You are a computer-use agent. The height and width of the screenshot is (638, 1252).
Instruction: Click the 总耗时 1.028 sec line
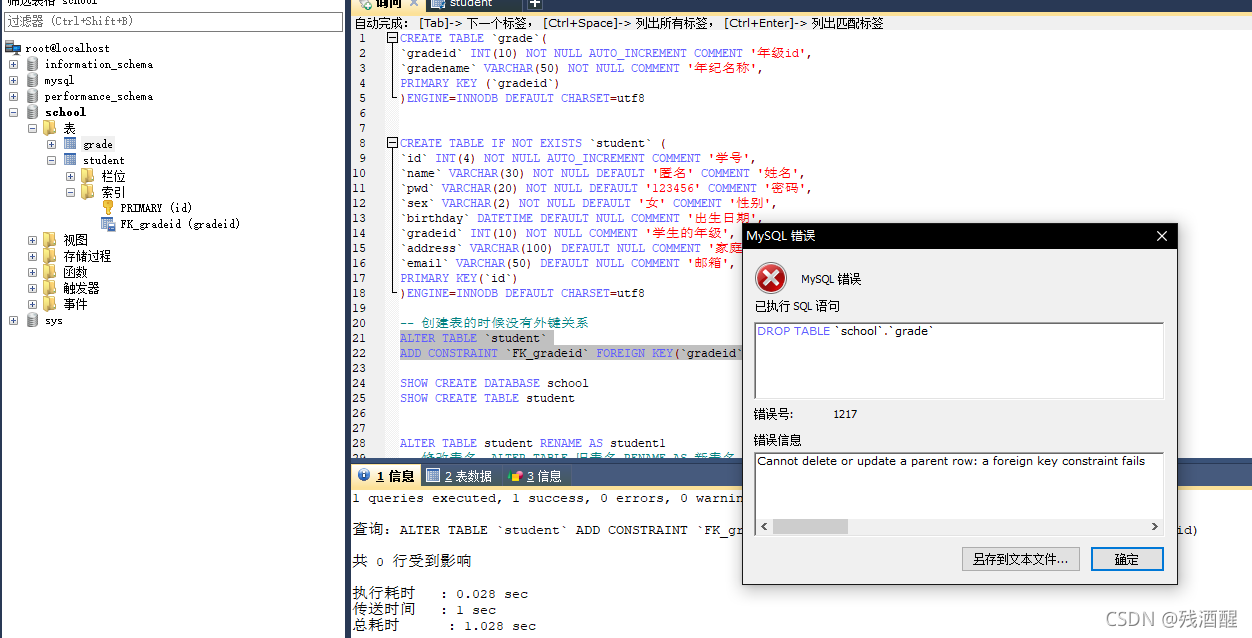point(444,626)
